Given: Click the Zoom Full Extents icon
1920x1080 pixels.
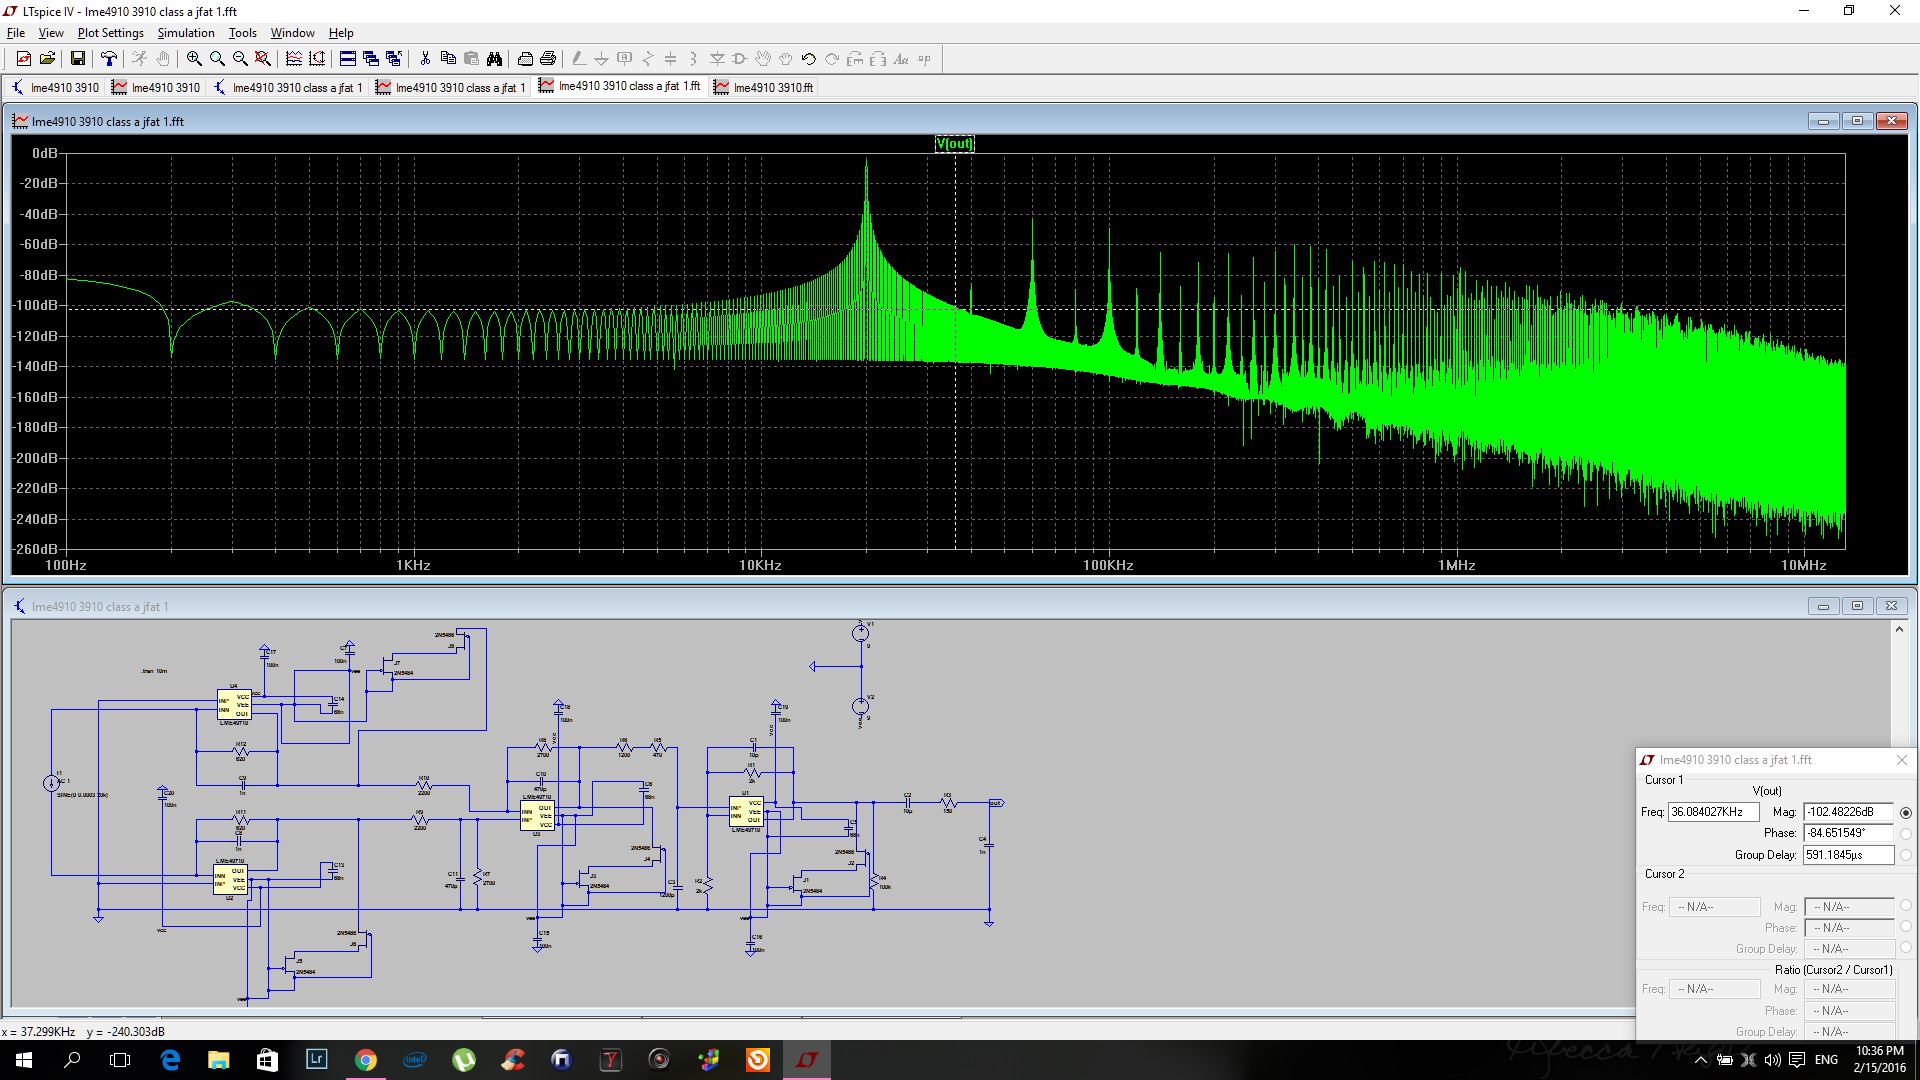Looking at the screenshot, I should coord(263,59).
